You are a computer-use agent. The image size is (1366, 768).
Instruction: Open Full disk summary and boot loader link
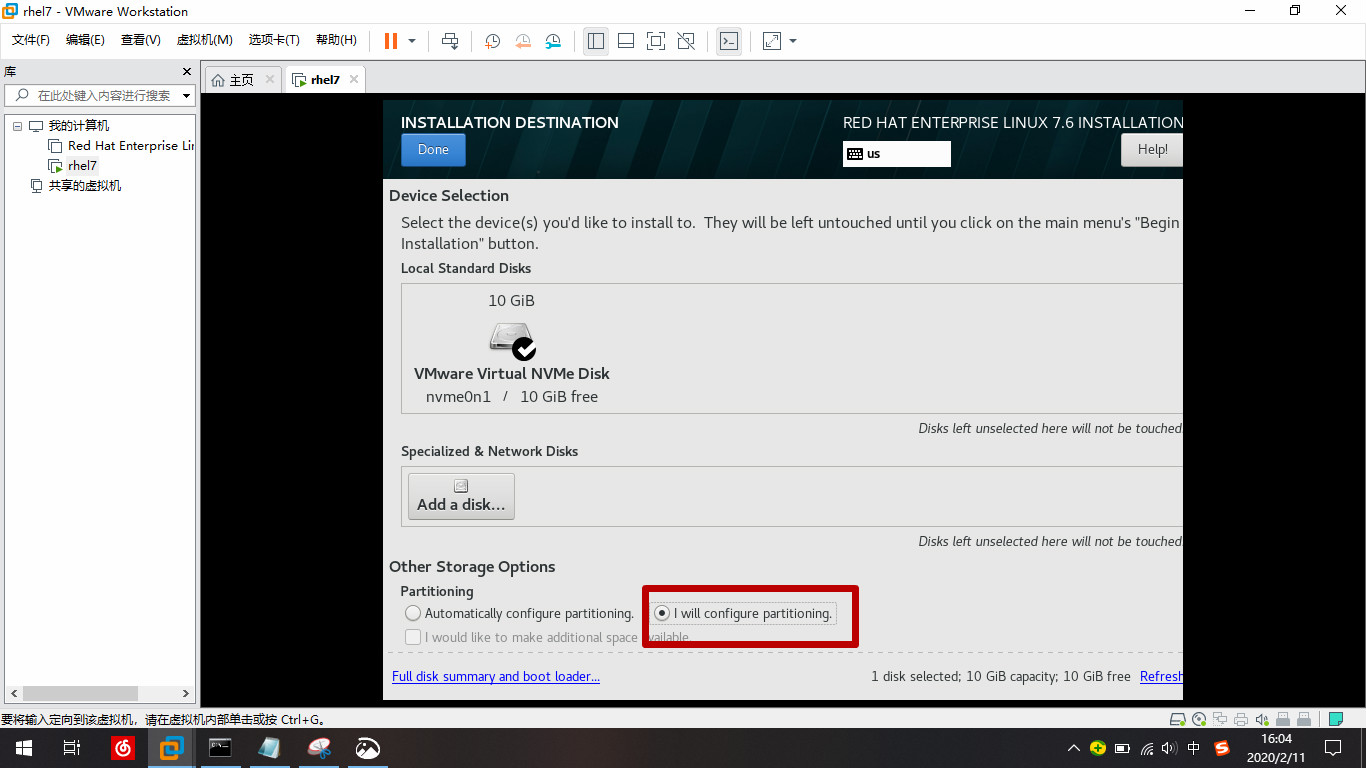[x=496, y=676]
